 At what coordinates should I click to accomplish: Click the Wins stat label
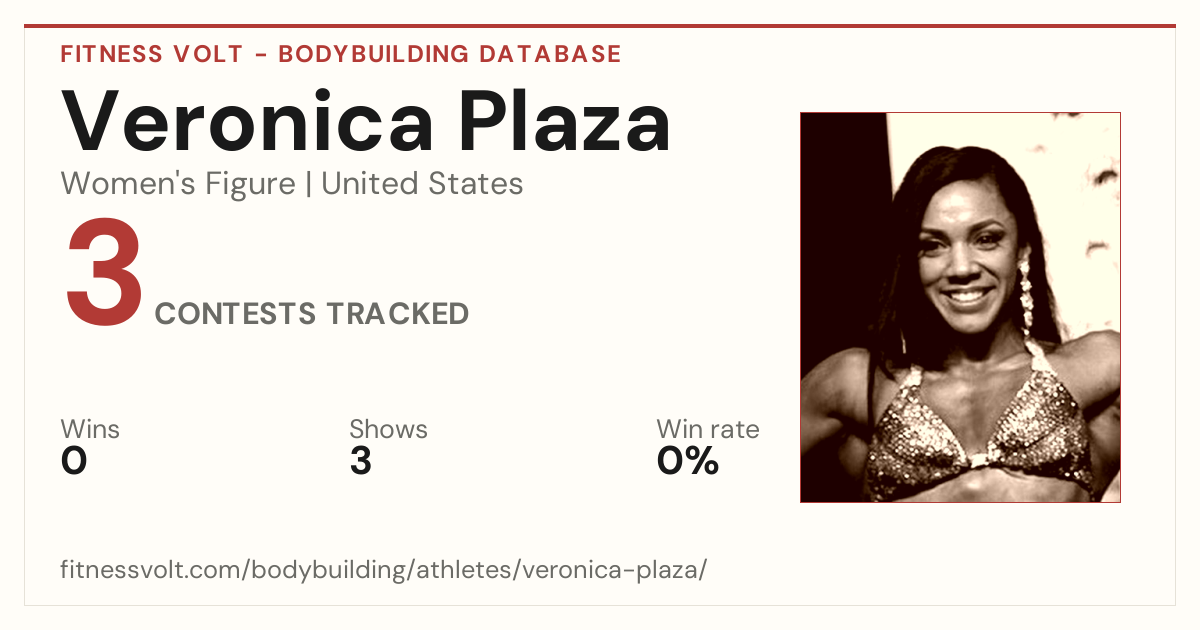tap(90, 429)
